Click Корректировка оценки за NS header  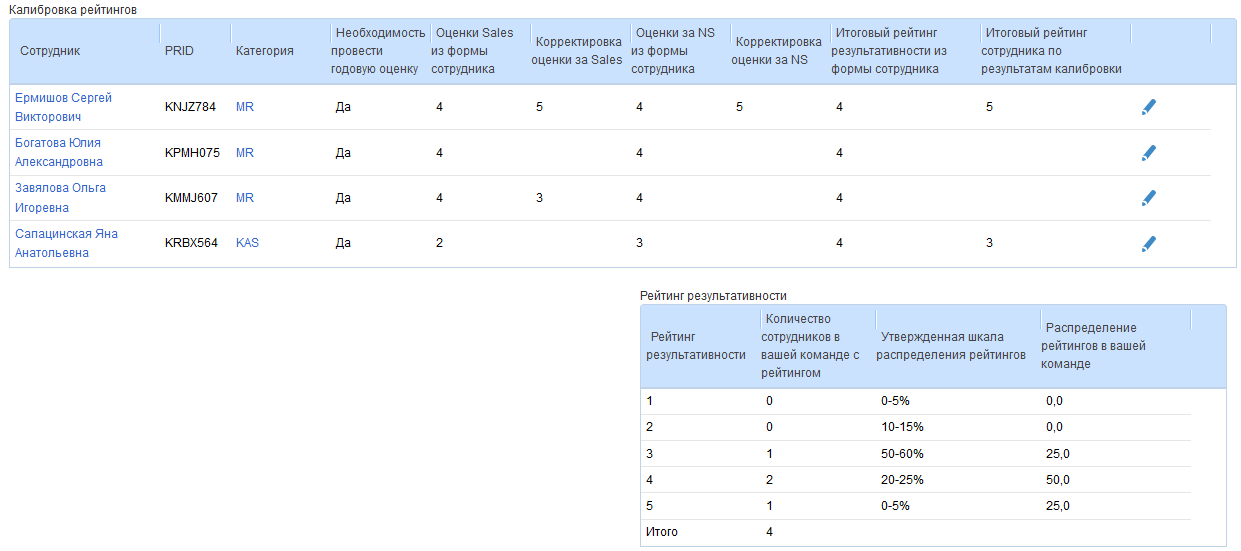(x=777, y=51)
